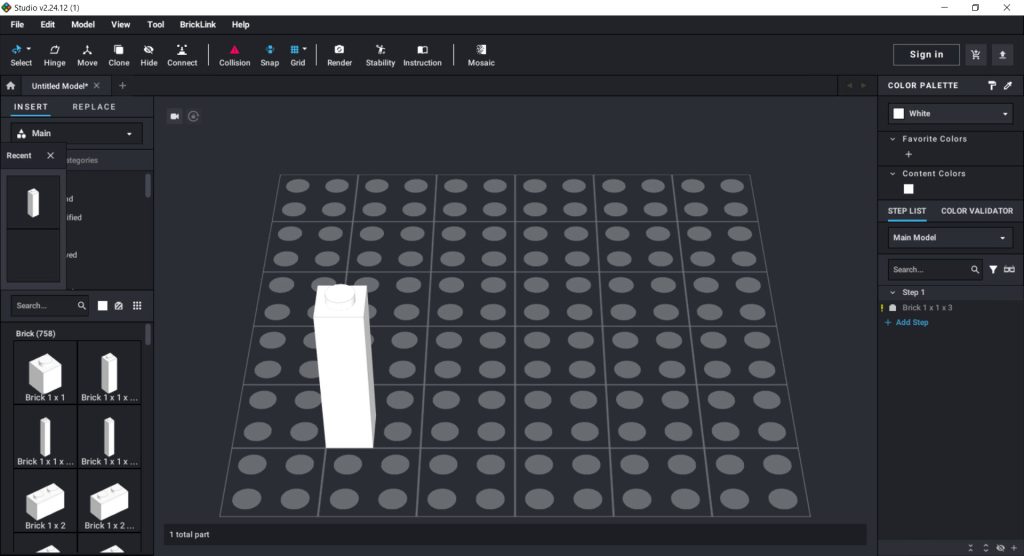The height and width of the screenshot is (556, 1024).
Task: Open the shopping cart icon
Action: pyautogui.click(x=976, y=55)
